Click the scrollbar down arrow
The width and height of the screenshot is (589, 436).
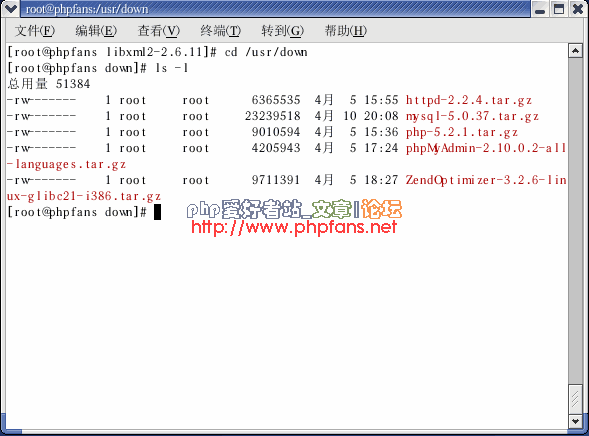575,421
